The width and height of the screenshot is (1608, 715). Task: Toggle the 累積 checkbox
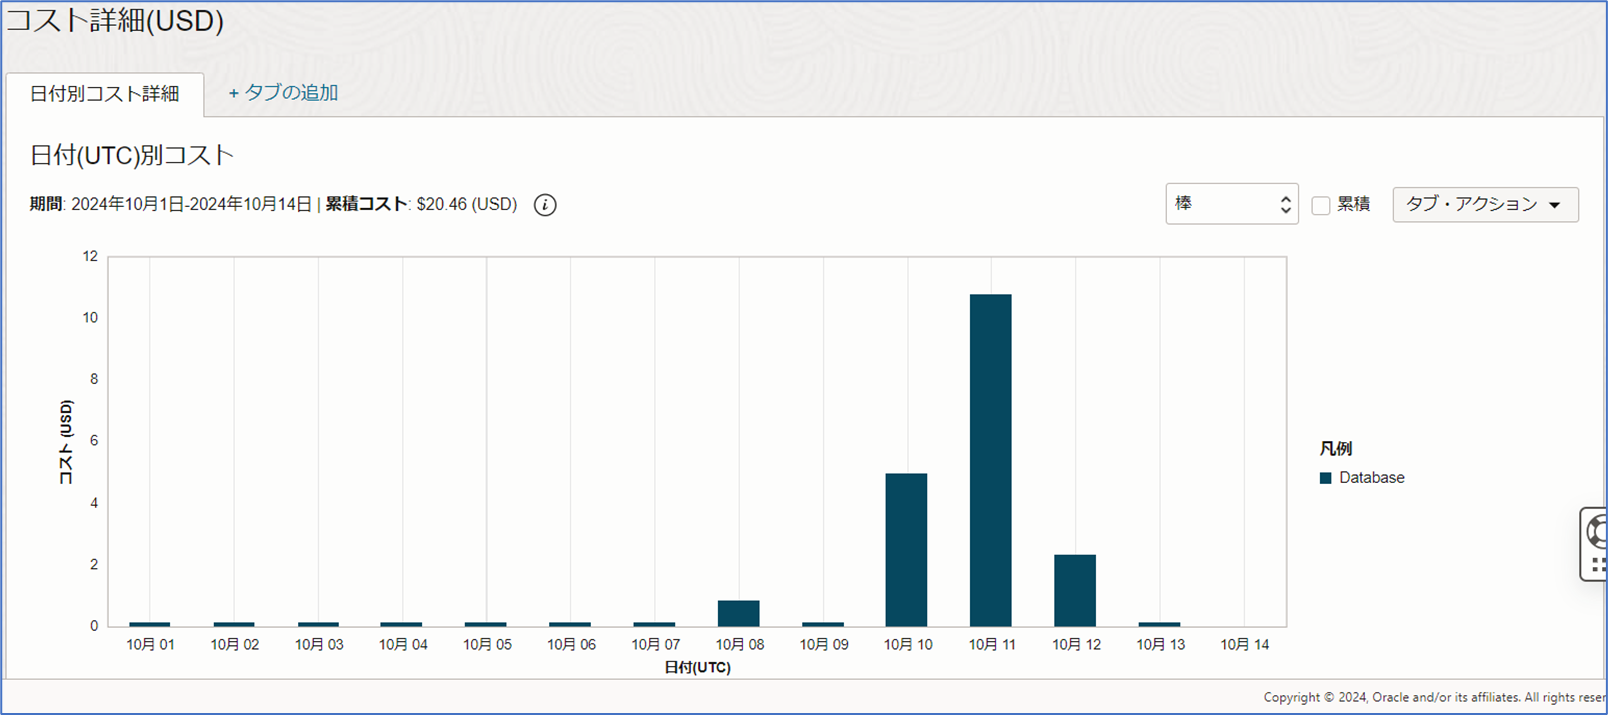coord(1321,205)
